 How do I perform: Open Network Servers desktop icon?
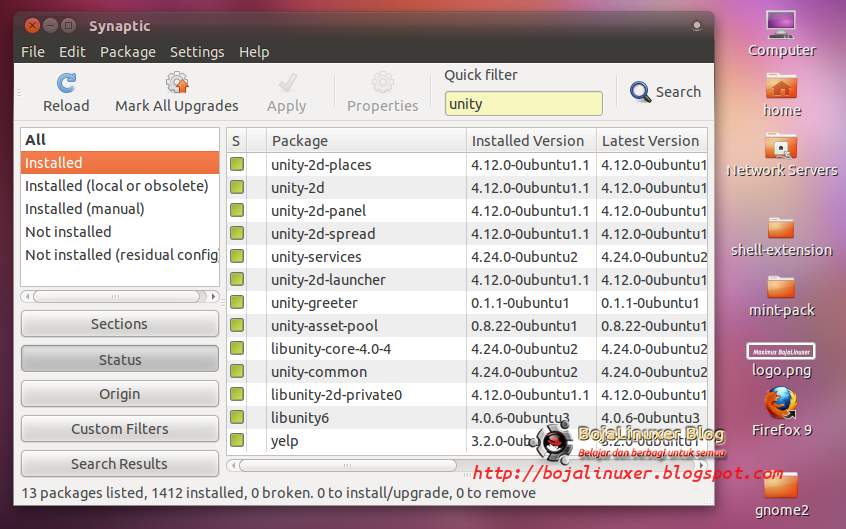(781, 146)
